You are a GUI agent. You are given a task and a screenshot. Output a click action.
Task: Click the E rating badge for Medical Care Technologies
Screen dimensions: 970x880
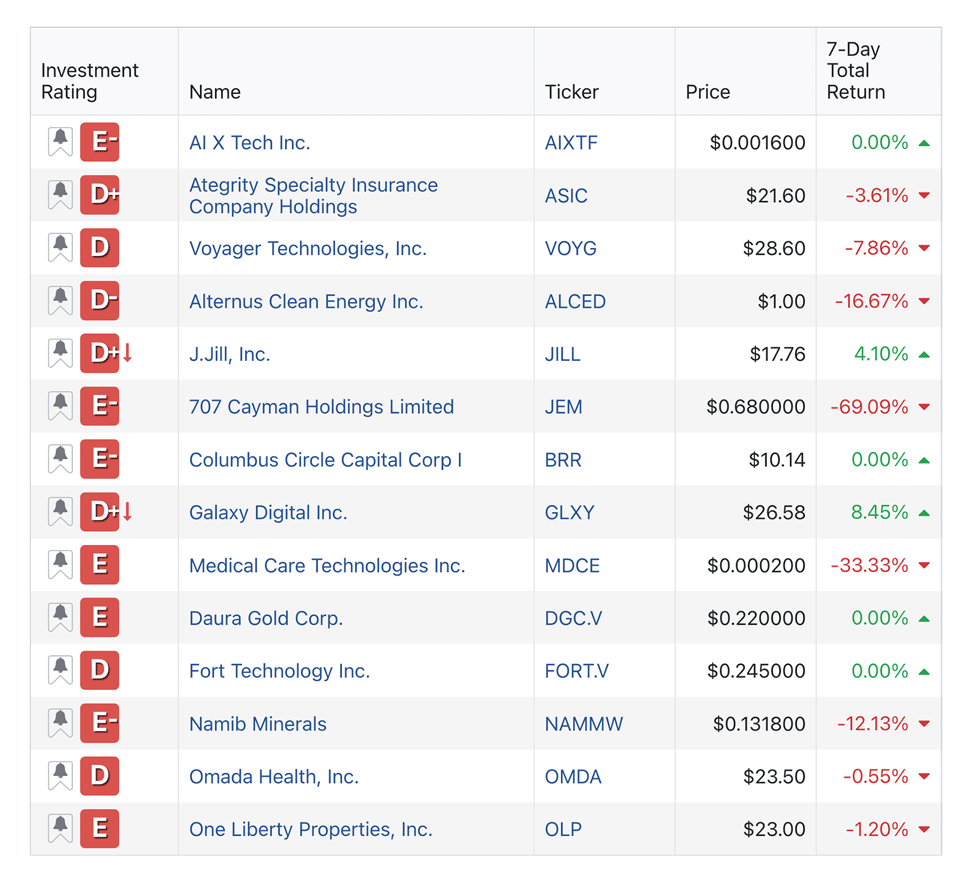100,565
